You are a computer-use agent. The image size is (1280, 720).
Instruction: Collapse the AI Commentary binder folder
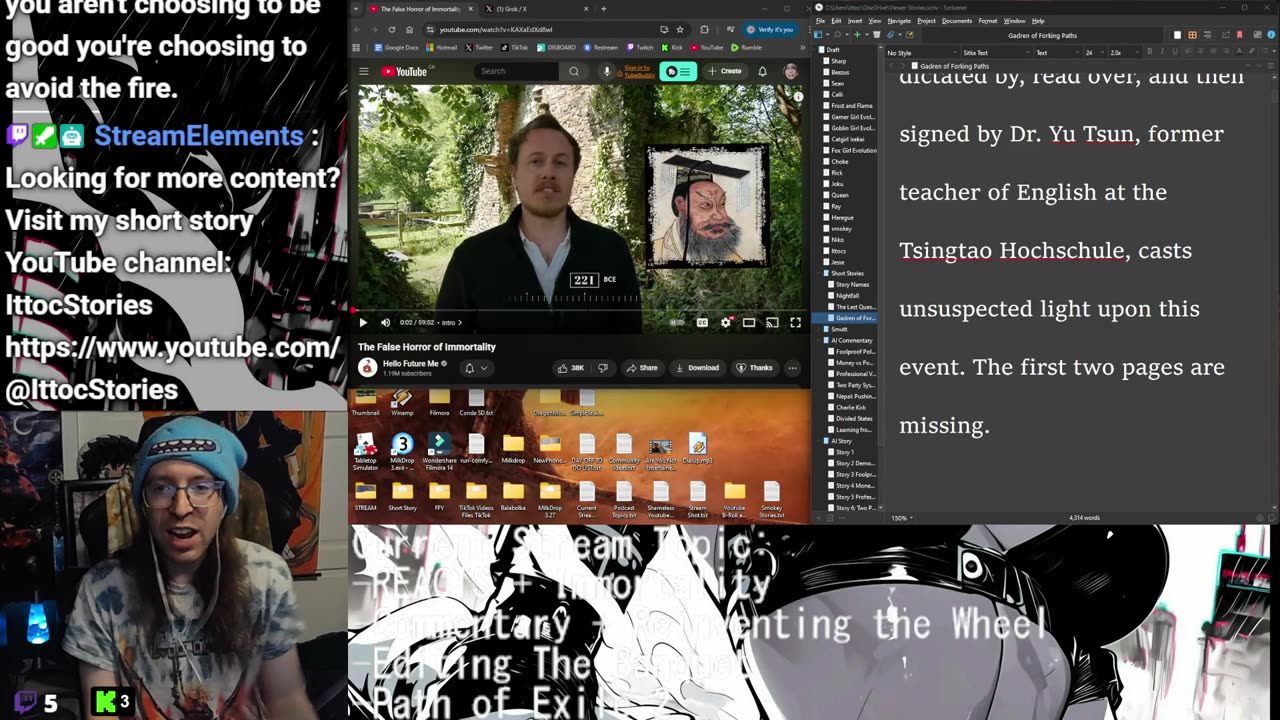(x=820, y=340)
